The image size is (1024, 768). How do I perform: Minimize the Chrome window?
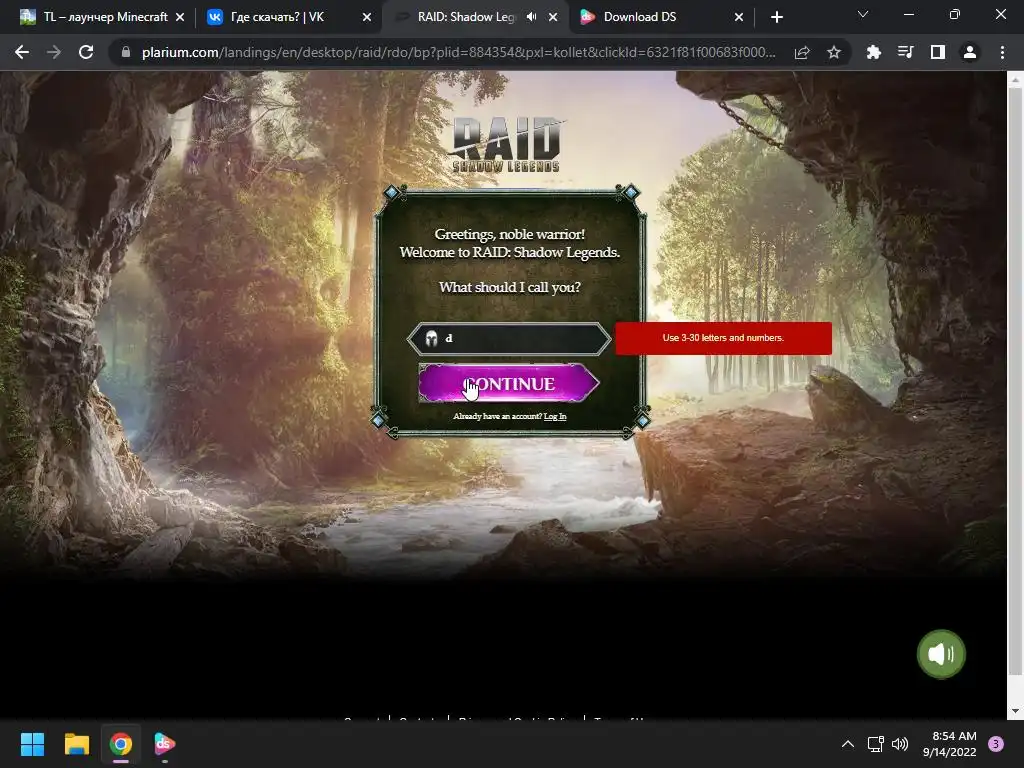pos(908,14)
